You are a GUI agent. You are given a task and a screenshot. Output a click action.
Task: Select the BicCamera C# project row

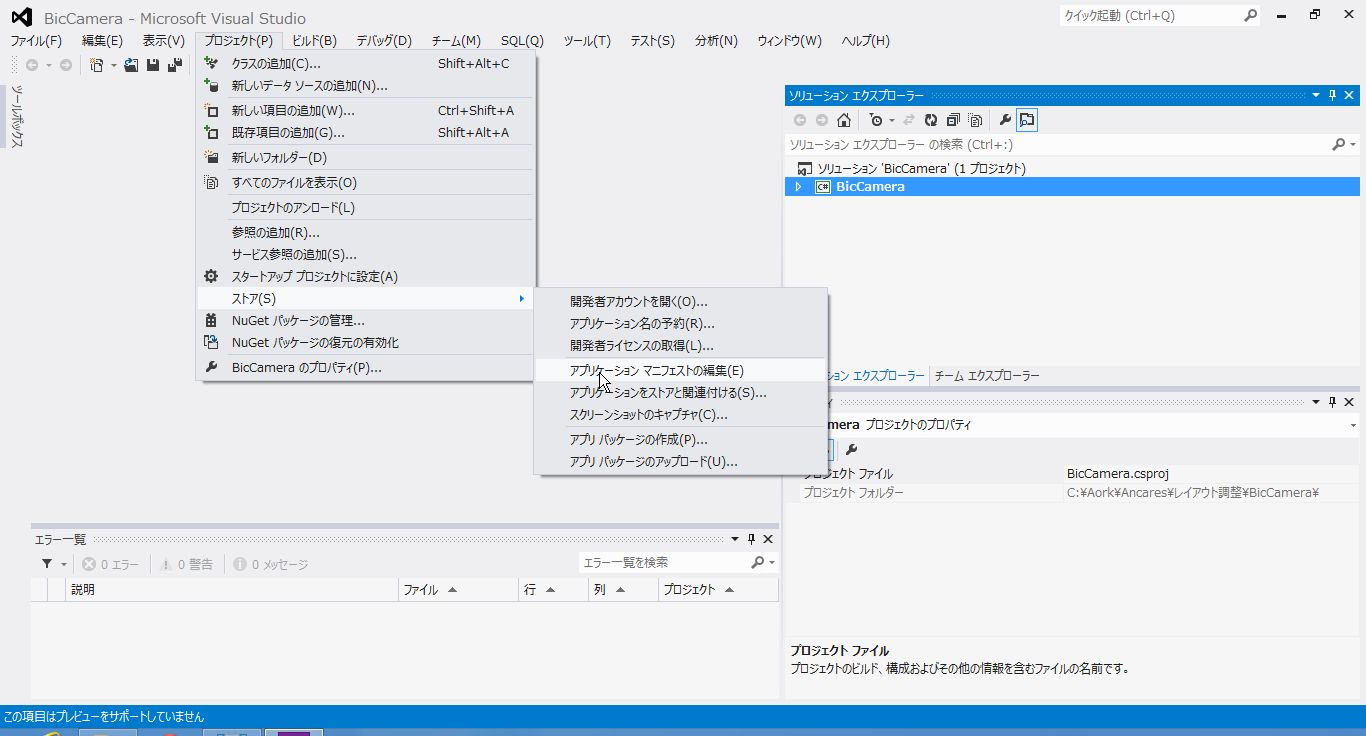click(x=1072, y=187)
